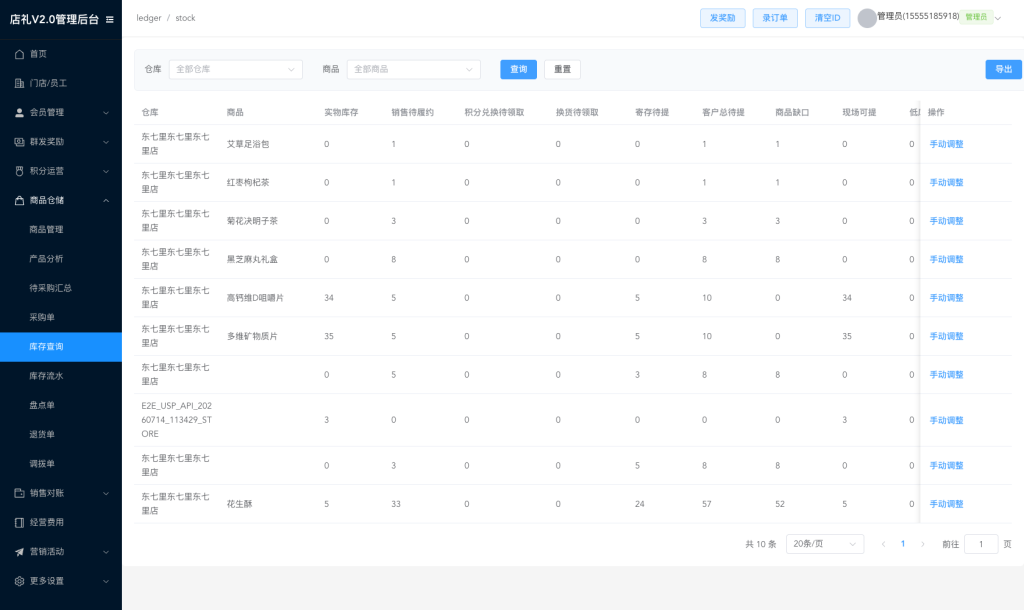This screenshot has height=610, width=1024.
Task: Open 库存流水 in the sidebar
Action: 46,376
